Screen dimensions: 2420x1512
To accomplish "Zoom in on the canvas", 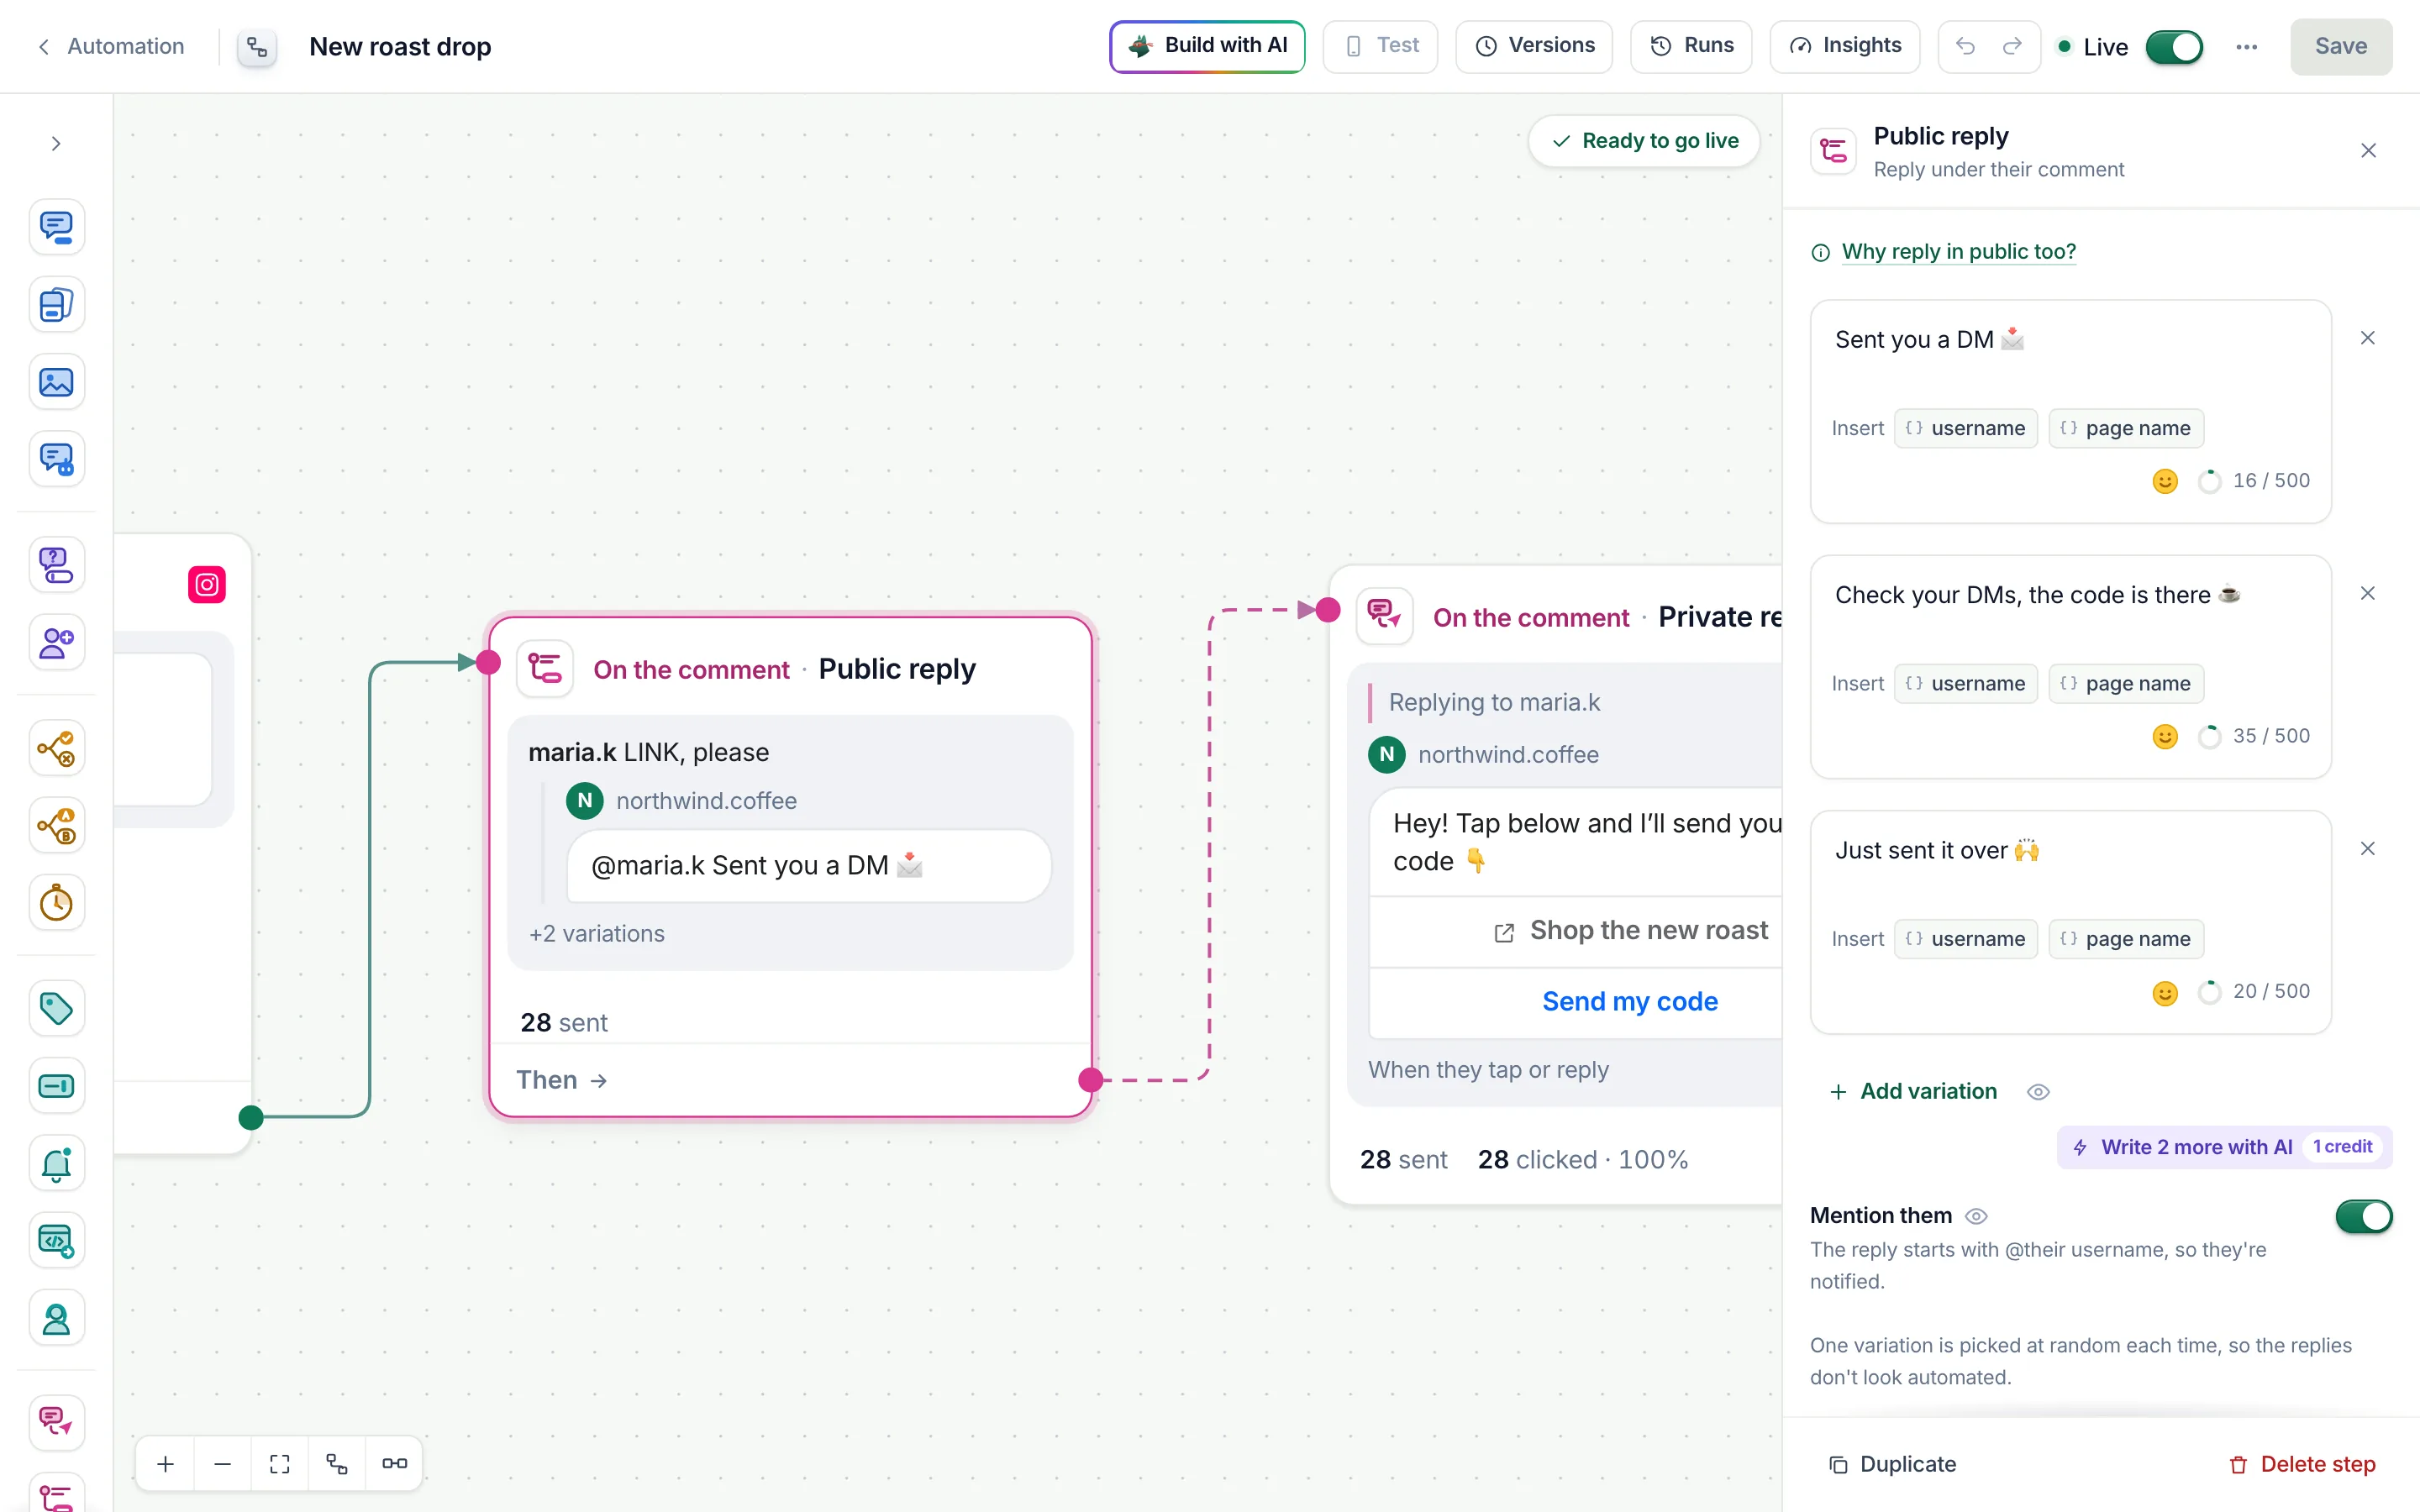I will (x=166, y=1463).
